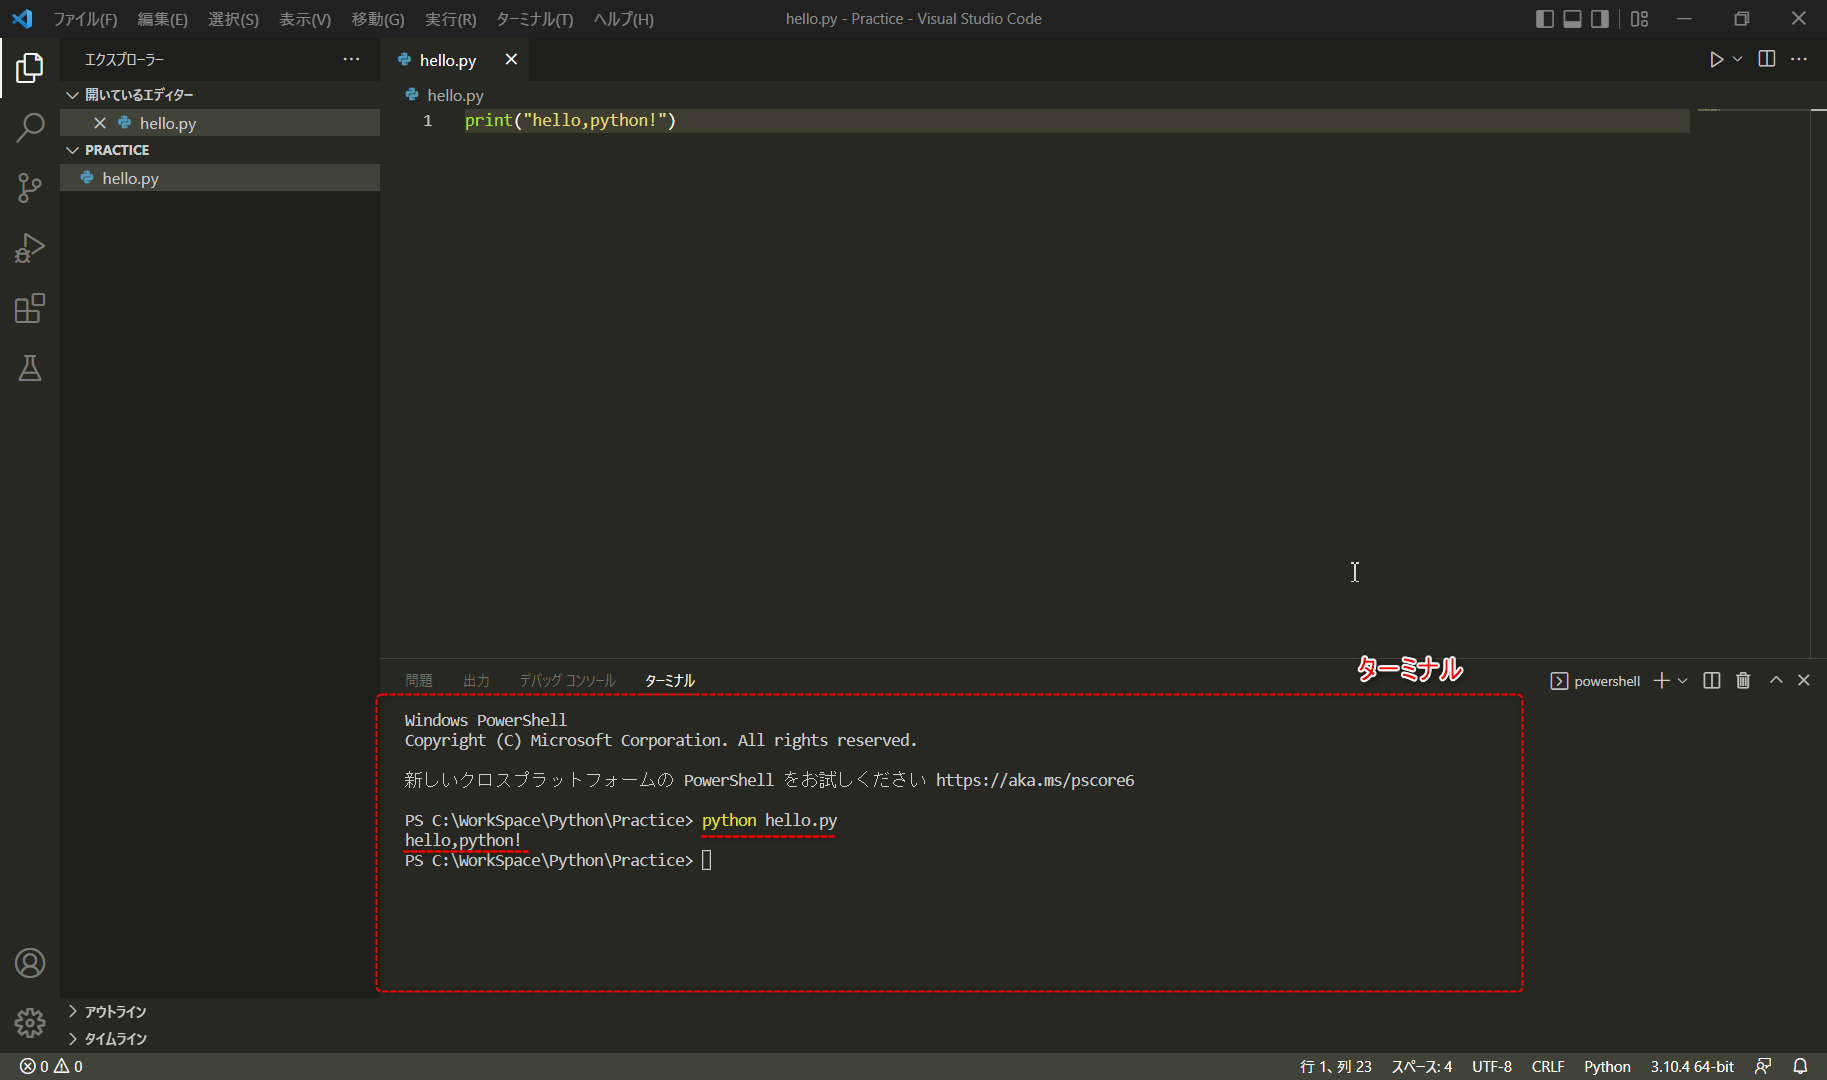Viewport: 1827px width, 1080px height.
Task: Change indentation via スペース: 4
Action: tap(1422, 1067)
